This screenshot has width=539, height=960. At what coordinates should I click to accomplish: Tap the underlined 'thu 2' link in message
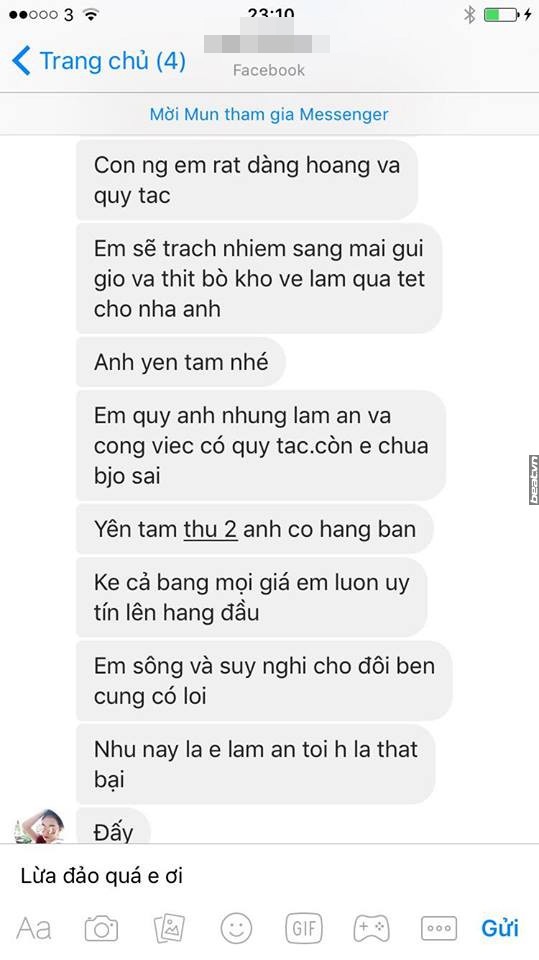pos(210,529)
